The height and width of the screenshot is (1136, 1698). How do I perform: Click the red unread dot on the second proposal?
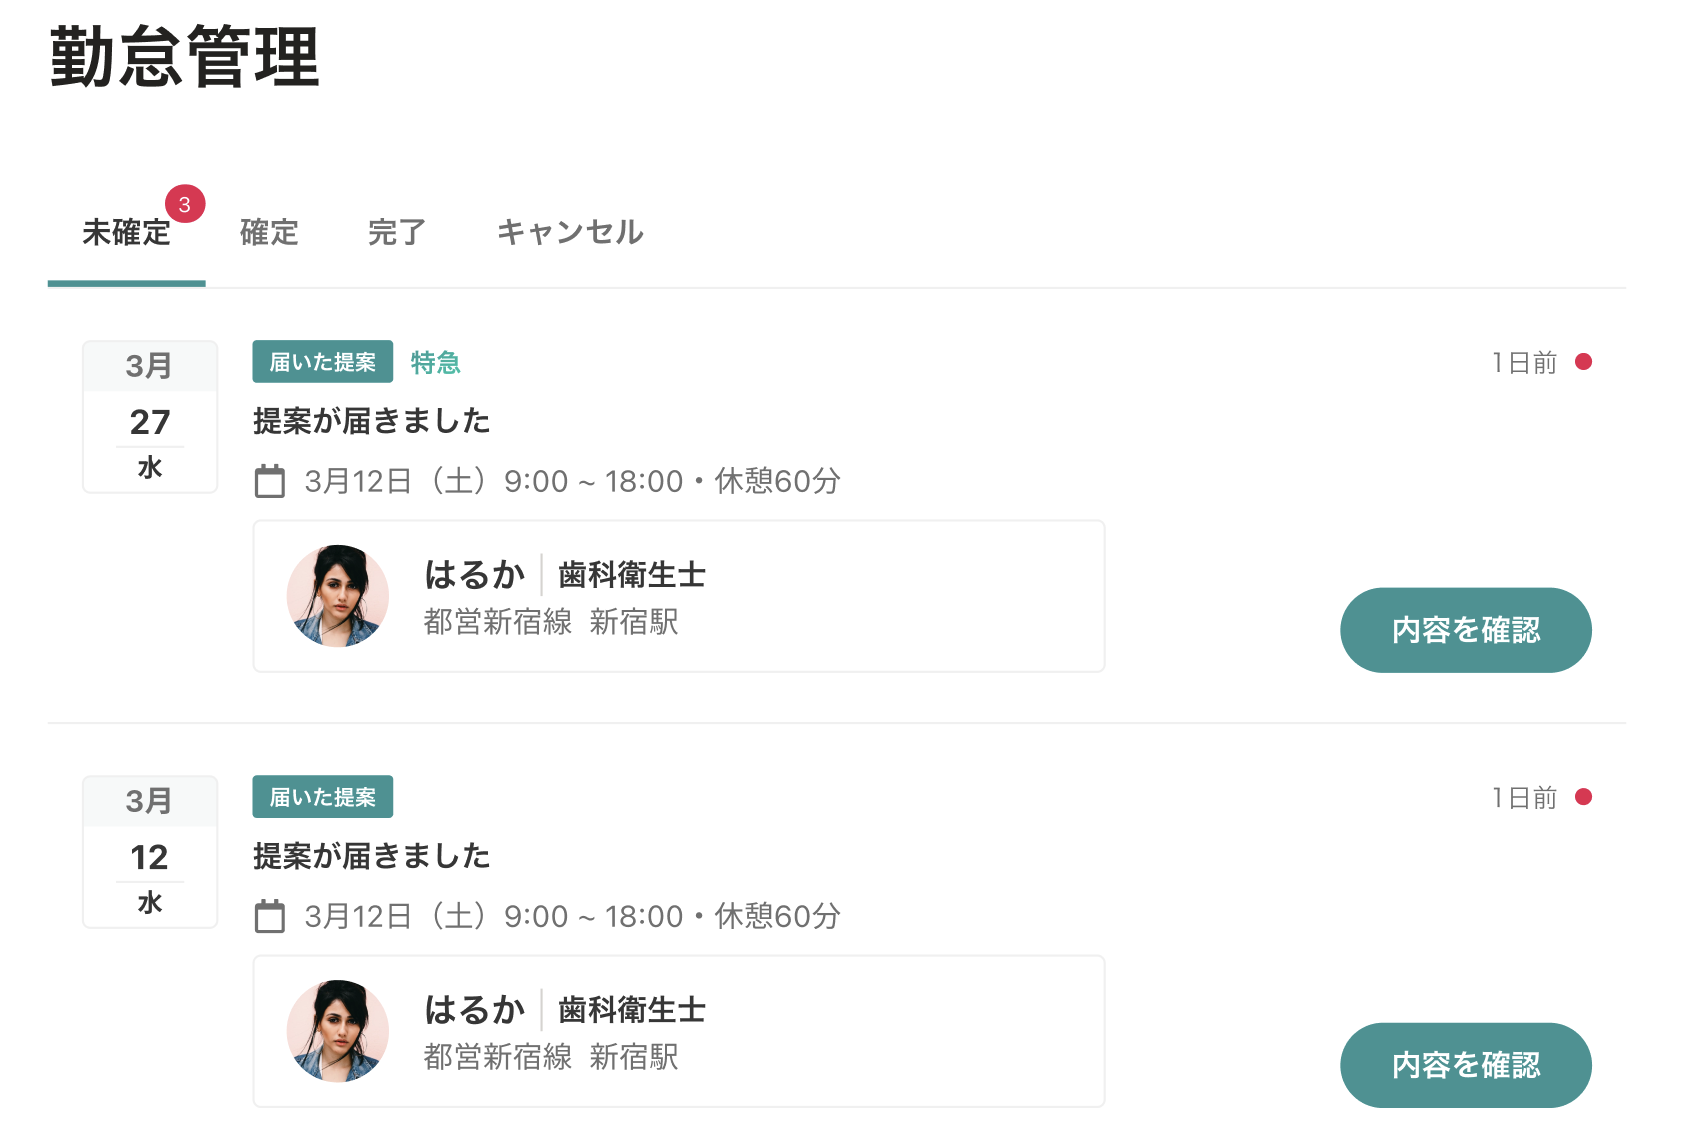pos(1583,797)
